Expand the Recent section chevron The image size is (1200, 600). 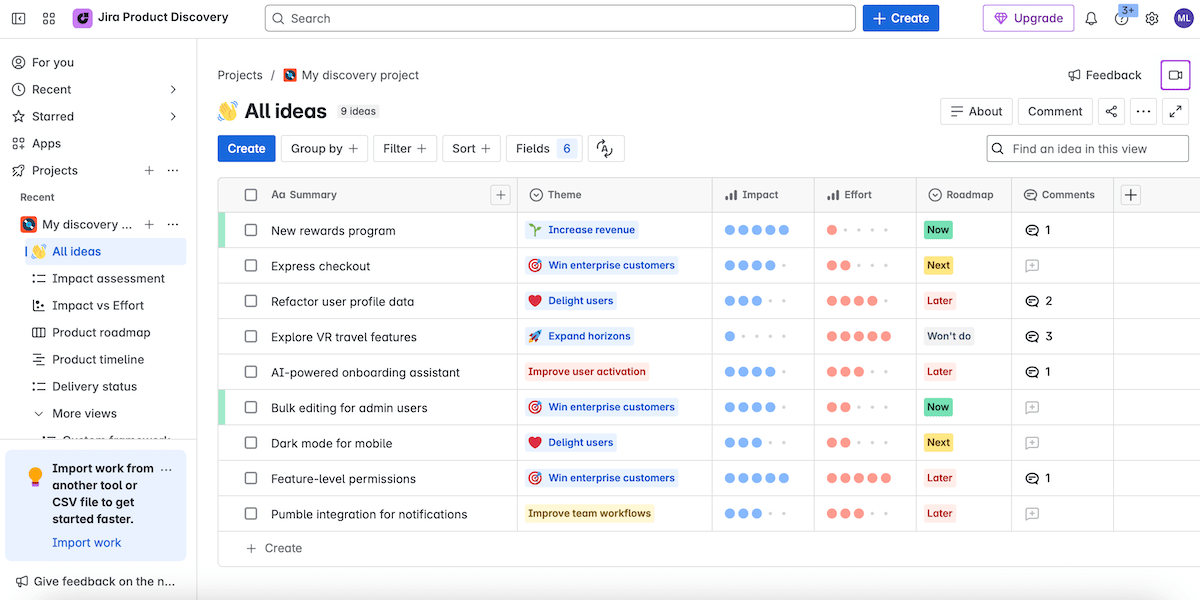click(173, 89)
